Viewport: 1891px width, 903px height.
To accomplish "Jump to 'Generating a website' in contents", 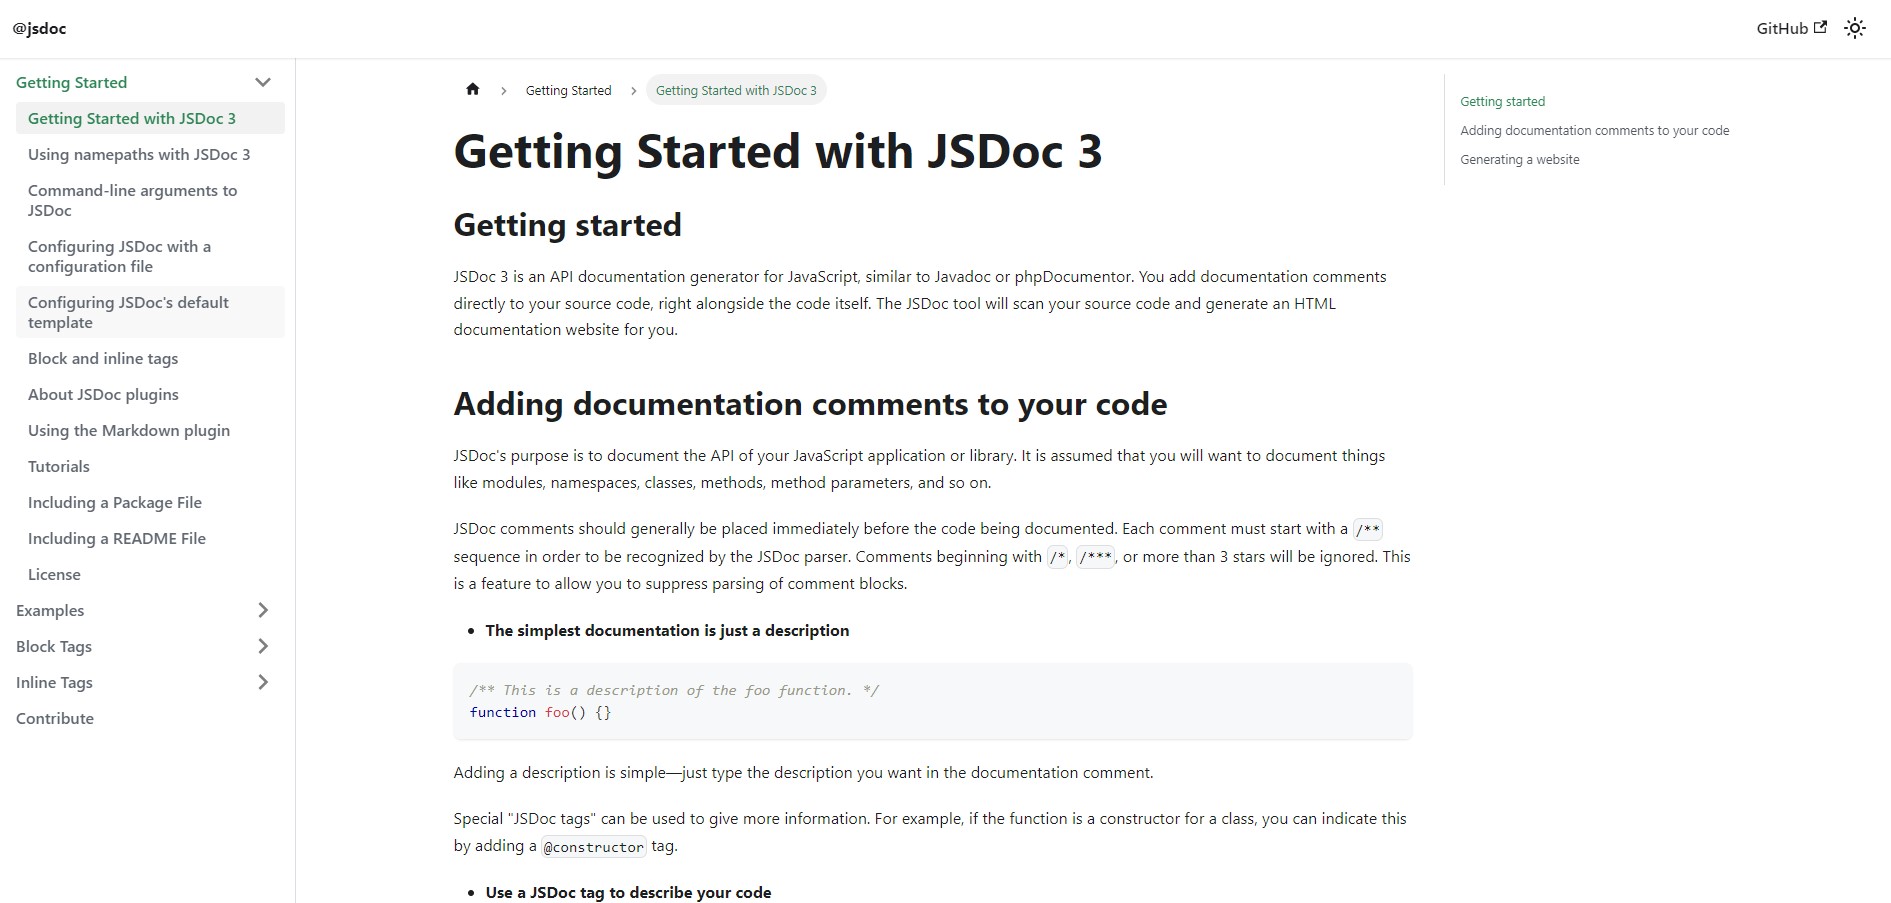I will (1519, 160).
